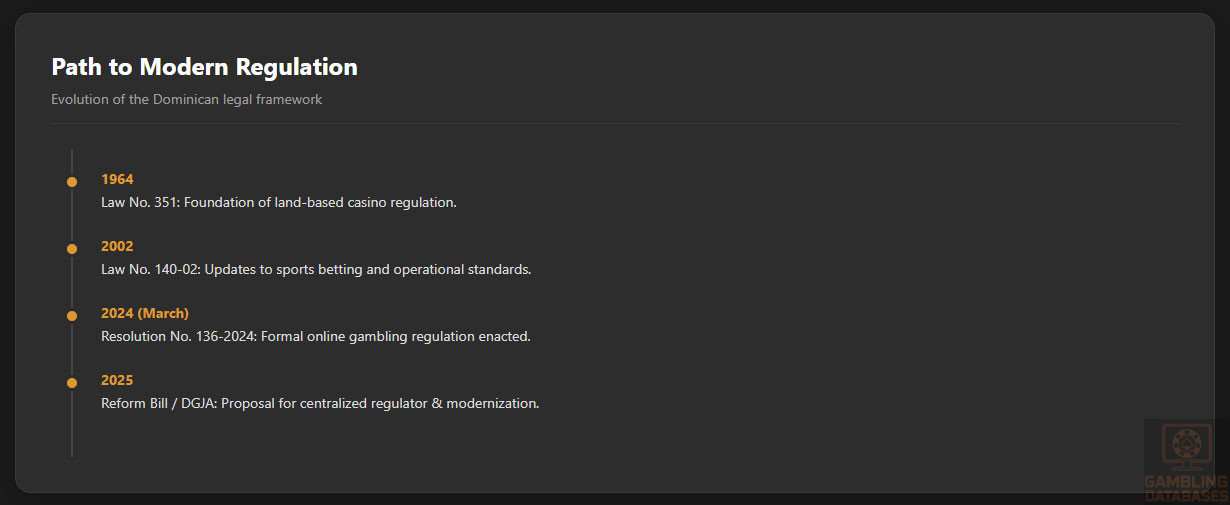This screenshot has height=505, width=1230.
Task: Select the orange 2002 year label
Action: click(x=117, y=246)
